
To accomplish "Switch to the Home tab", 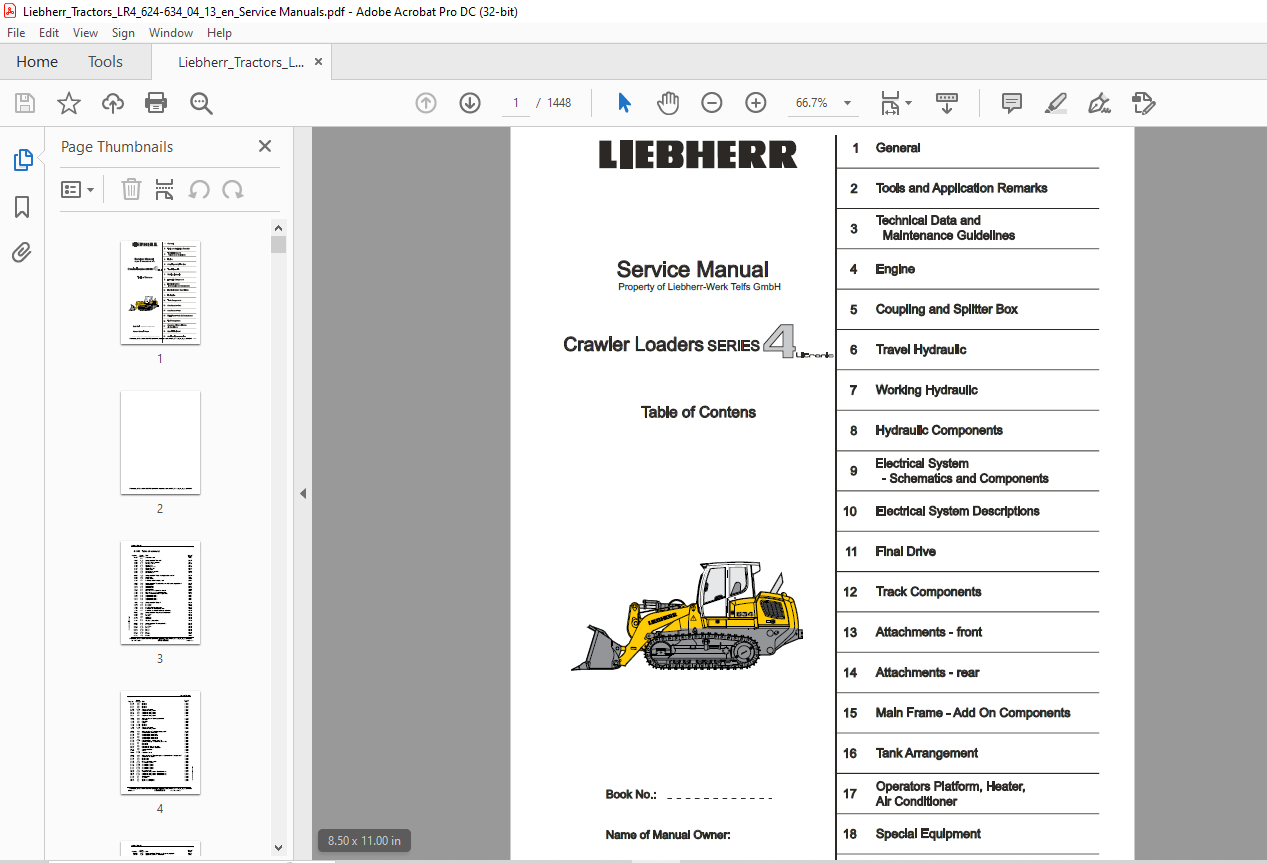I will tap(37, 62).
